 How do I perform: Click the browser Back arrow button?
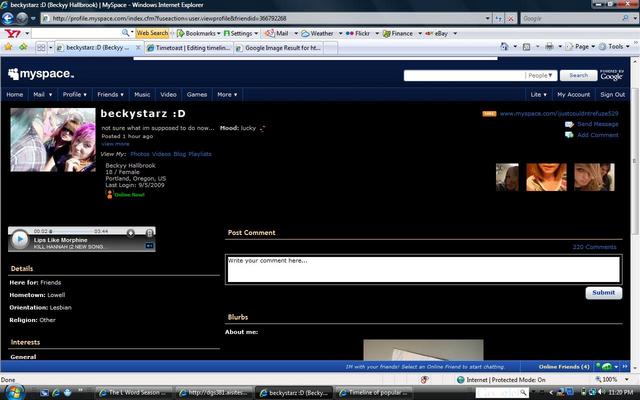point(8,18)
